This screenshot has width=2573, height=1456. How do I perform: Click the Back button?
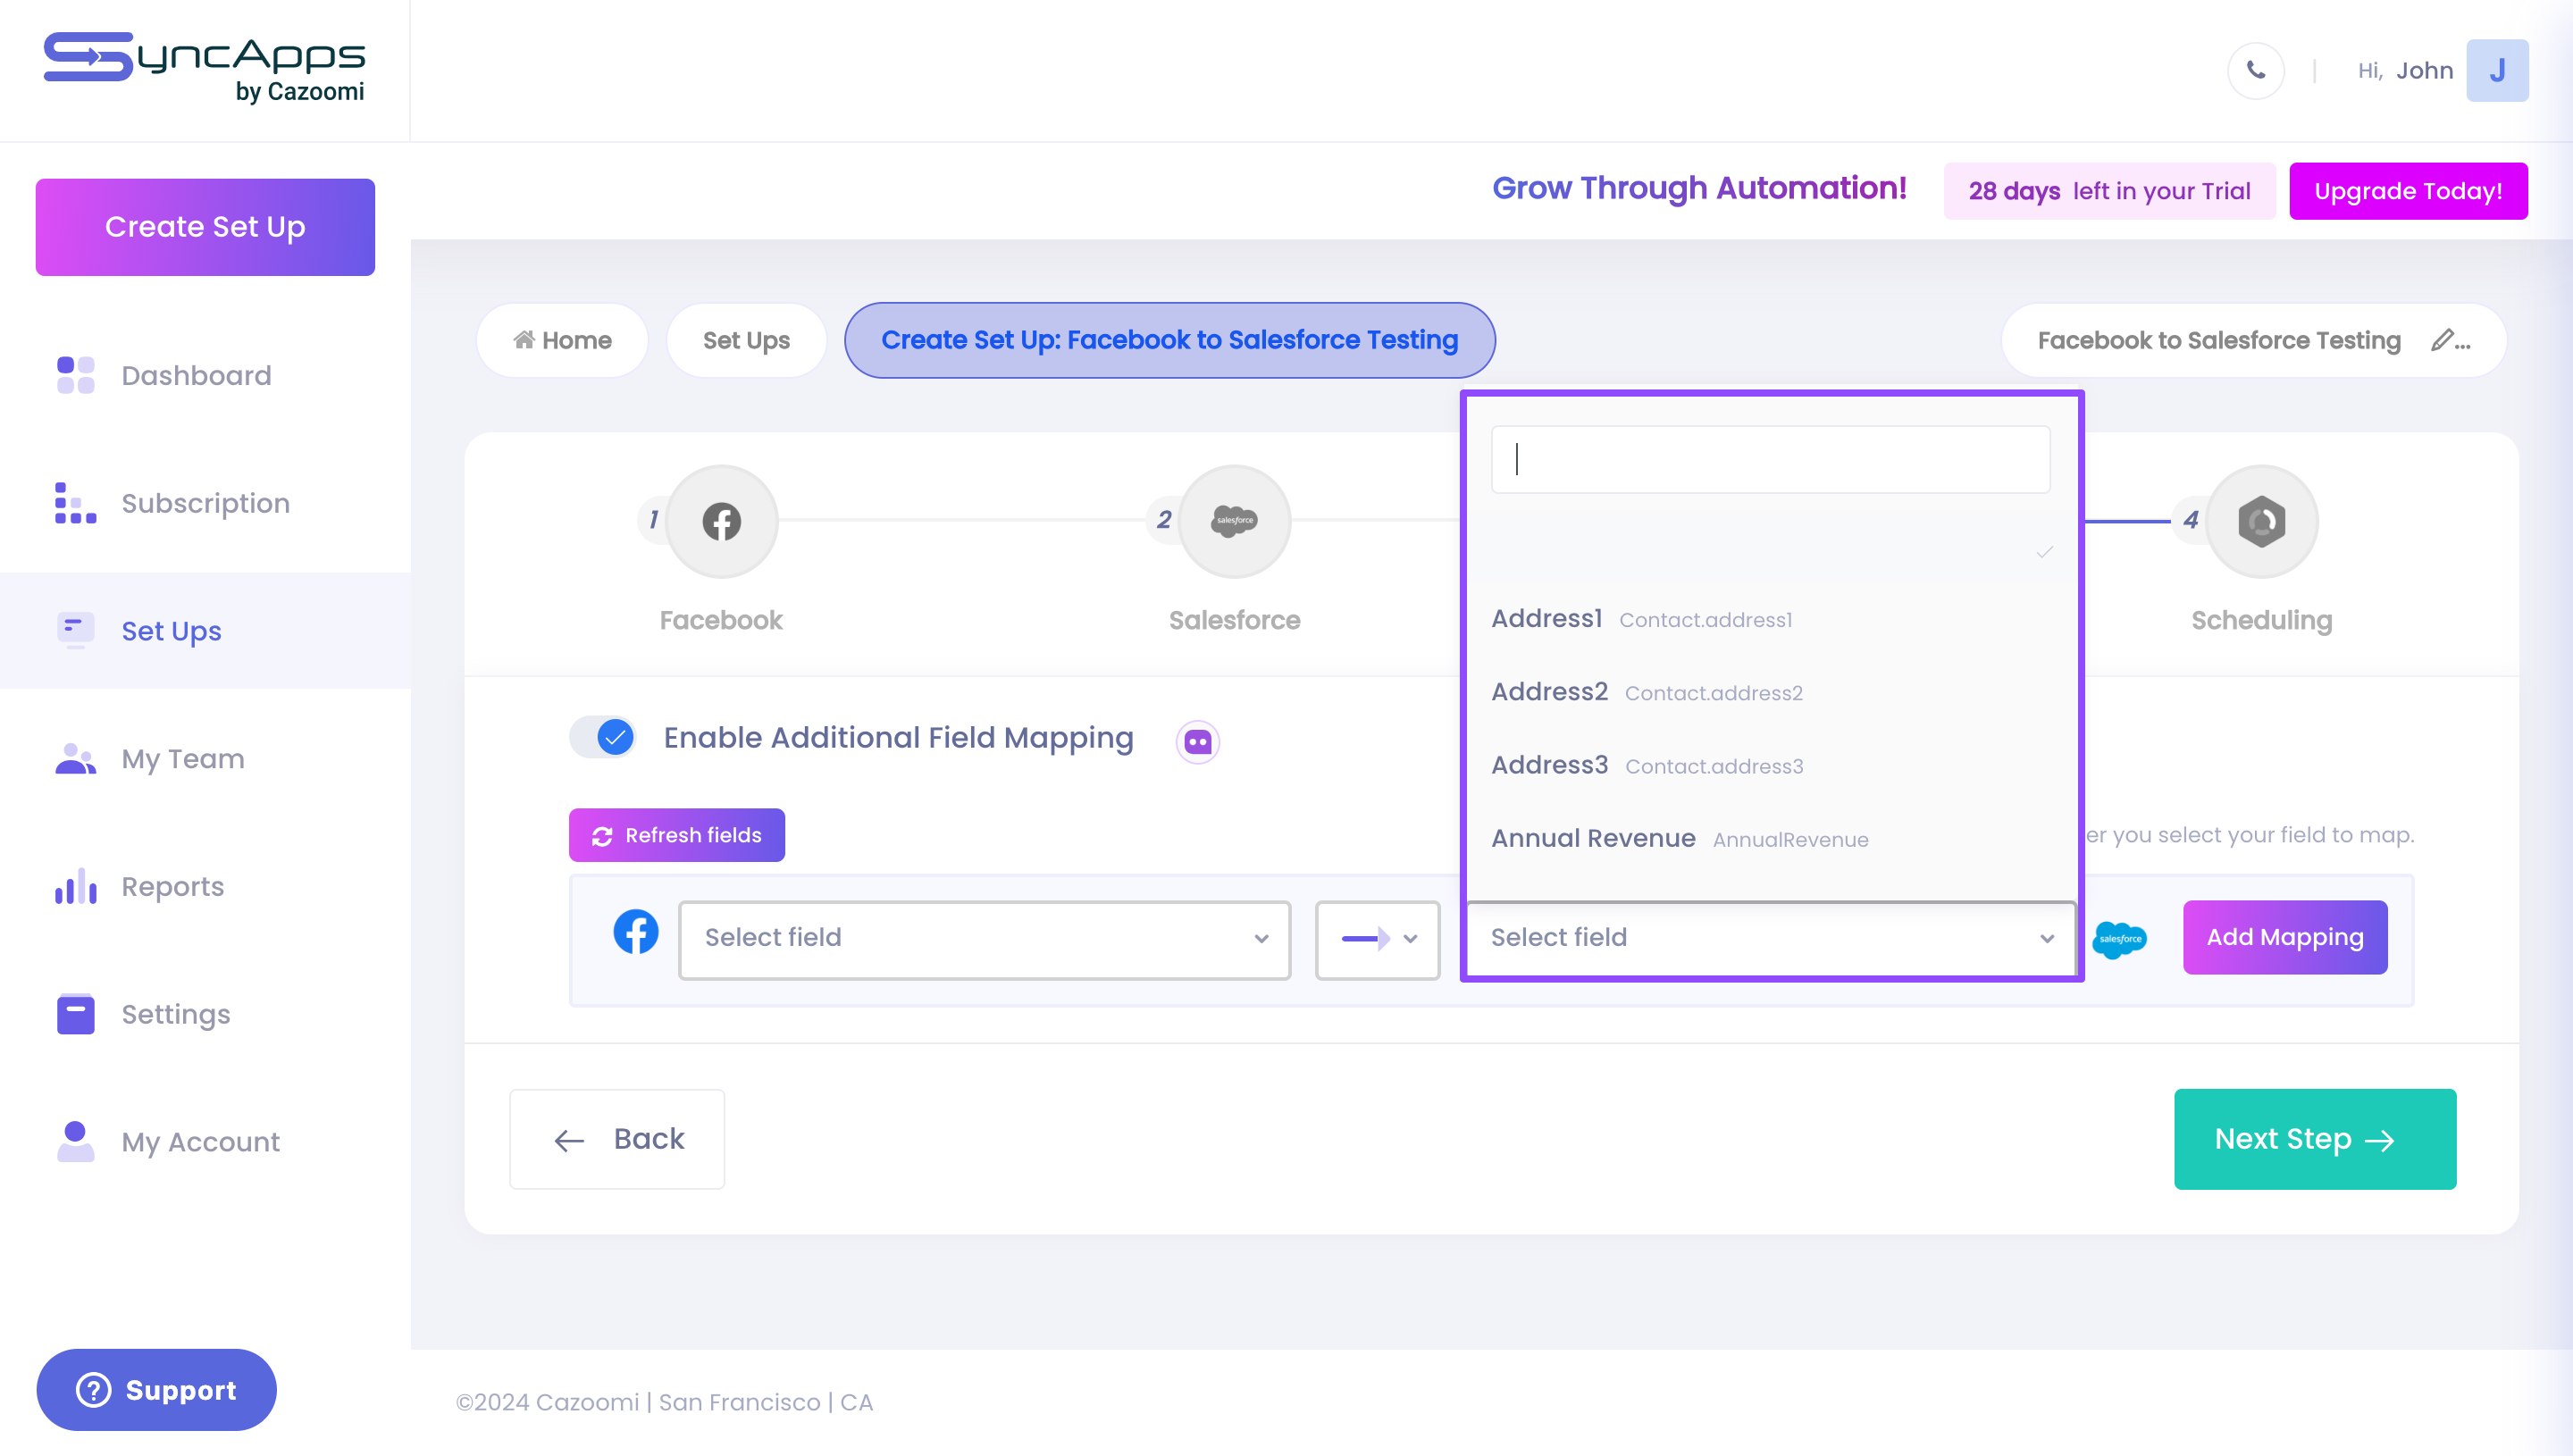coord(617,1139)
